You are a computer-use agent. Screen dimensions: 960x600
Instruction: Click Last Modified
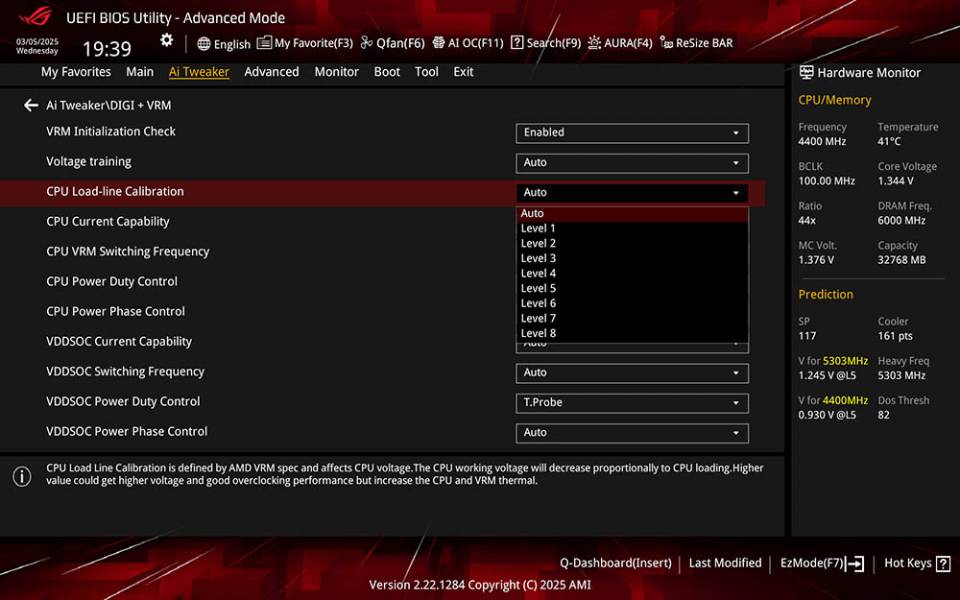tap(725, 563)
